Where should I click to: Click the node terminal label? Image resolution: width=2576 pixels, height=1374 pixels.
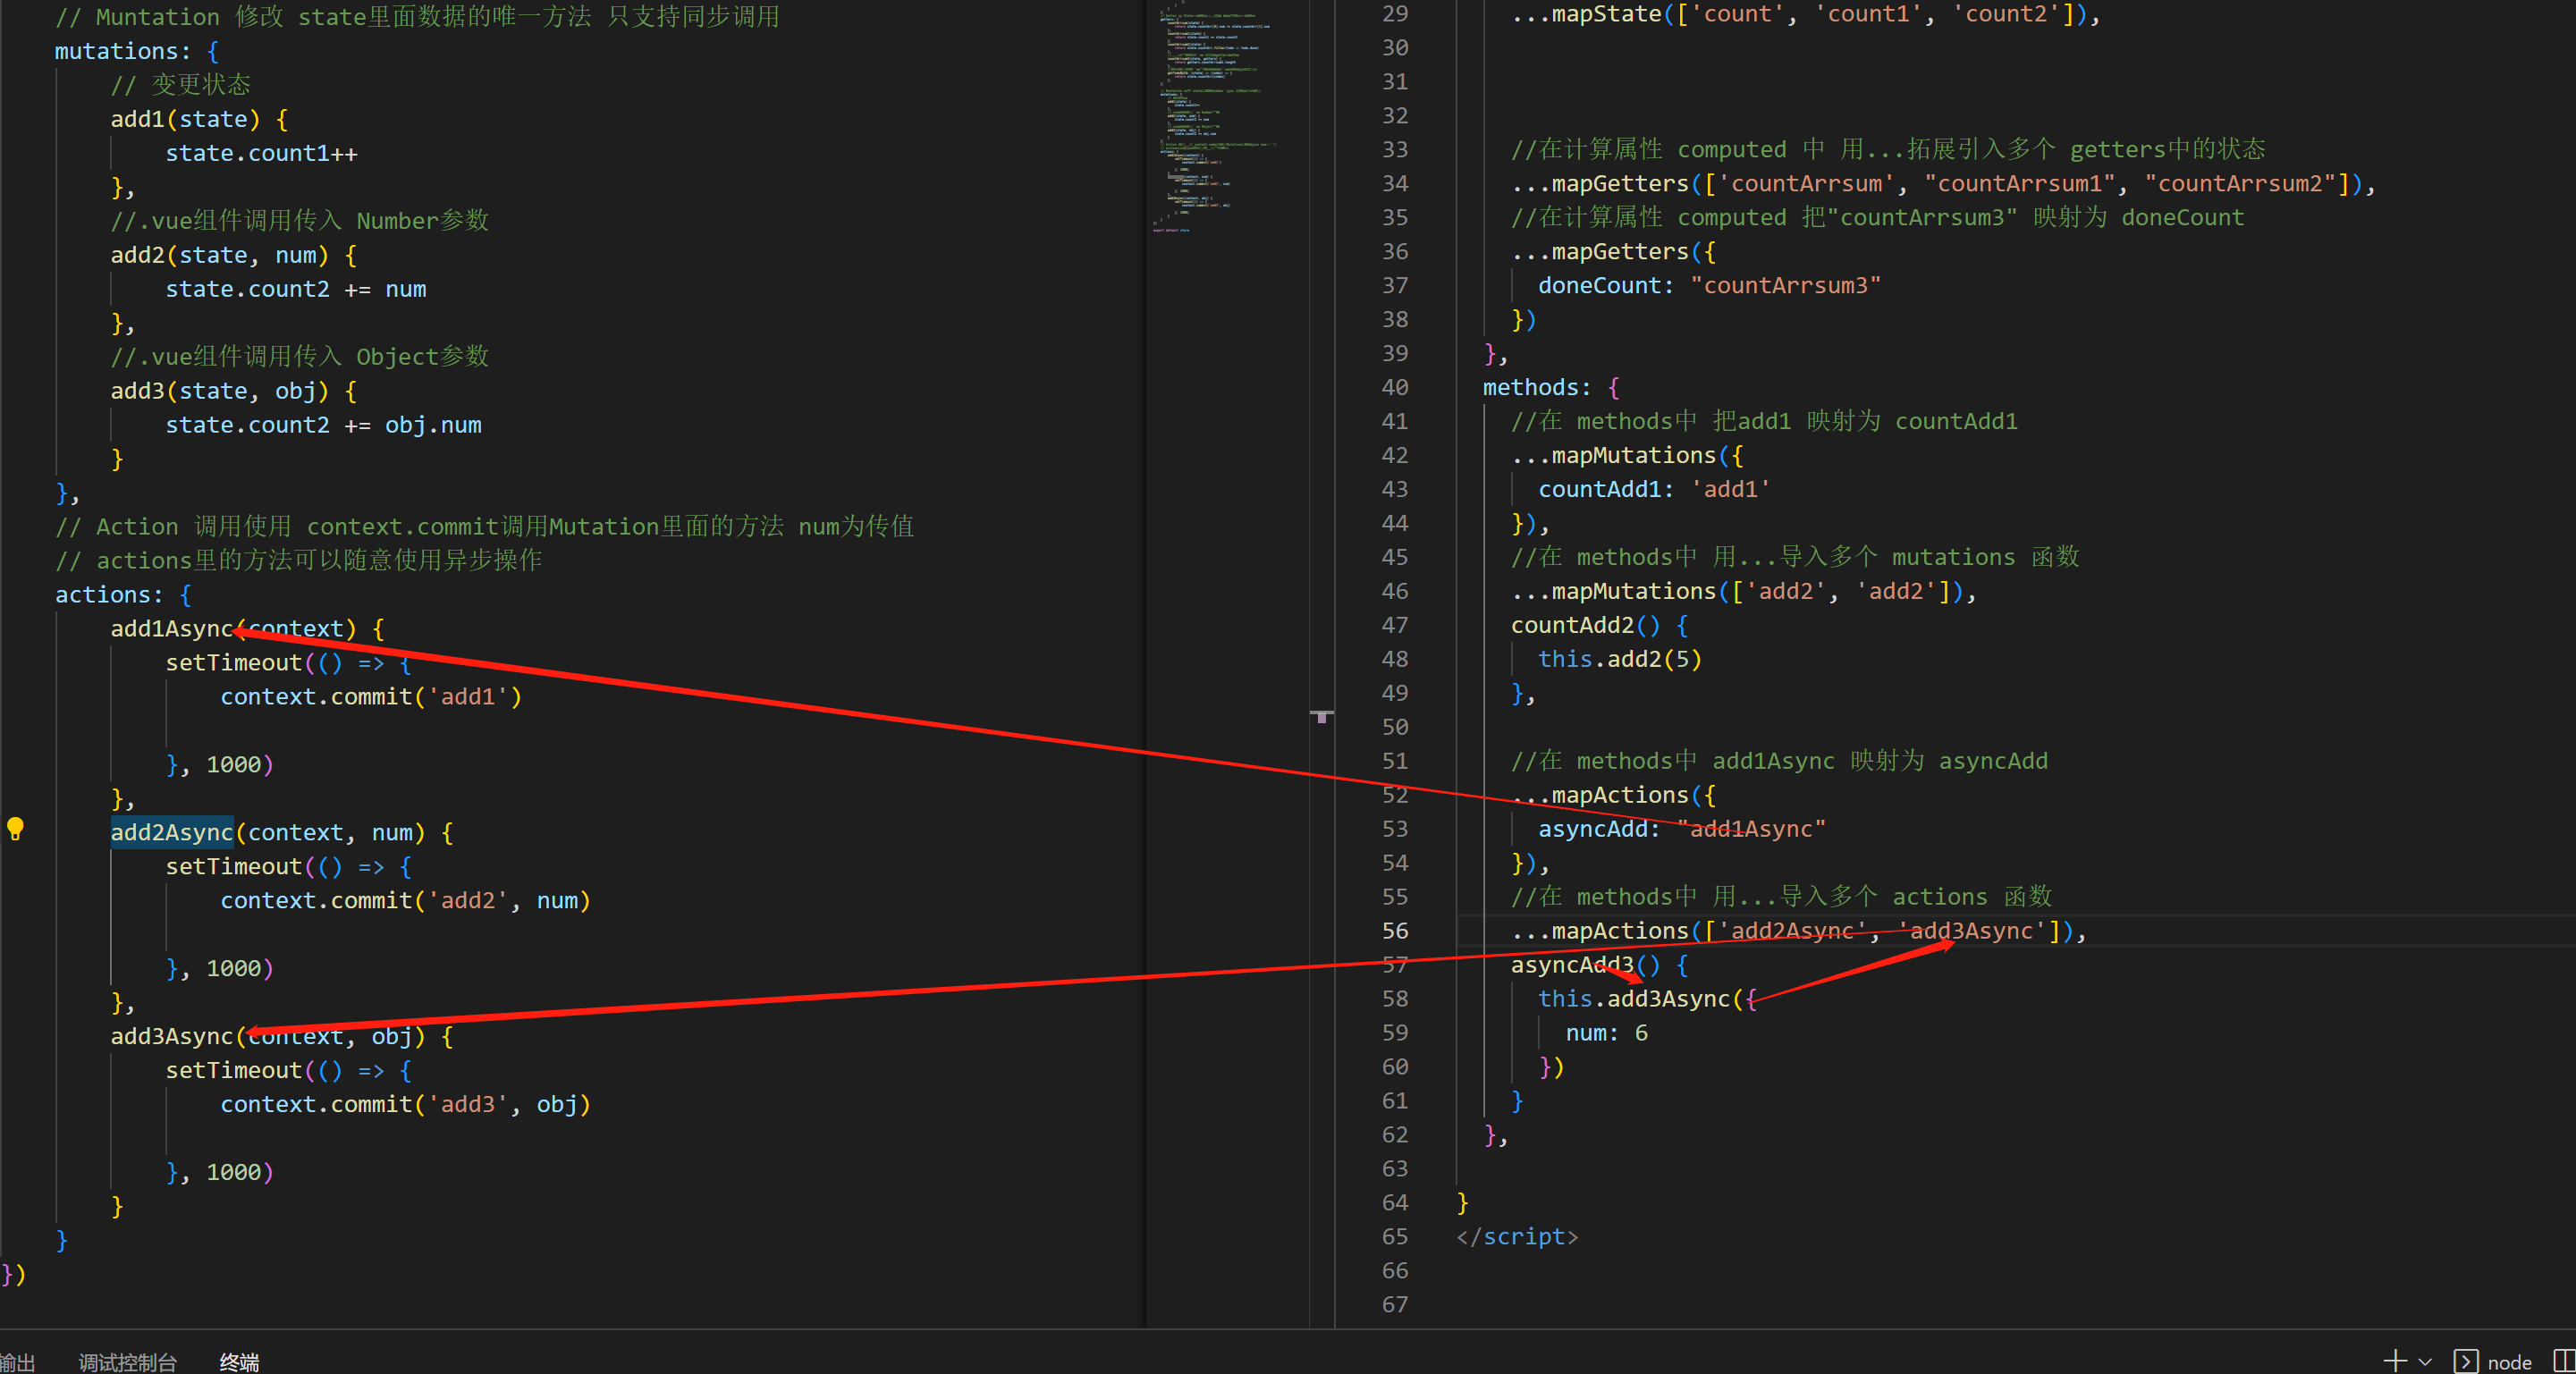(2508, 1361)
